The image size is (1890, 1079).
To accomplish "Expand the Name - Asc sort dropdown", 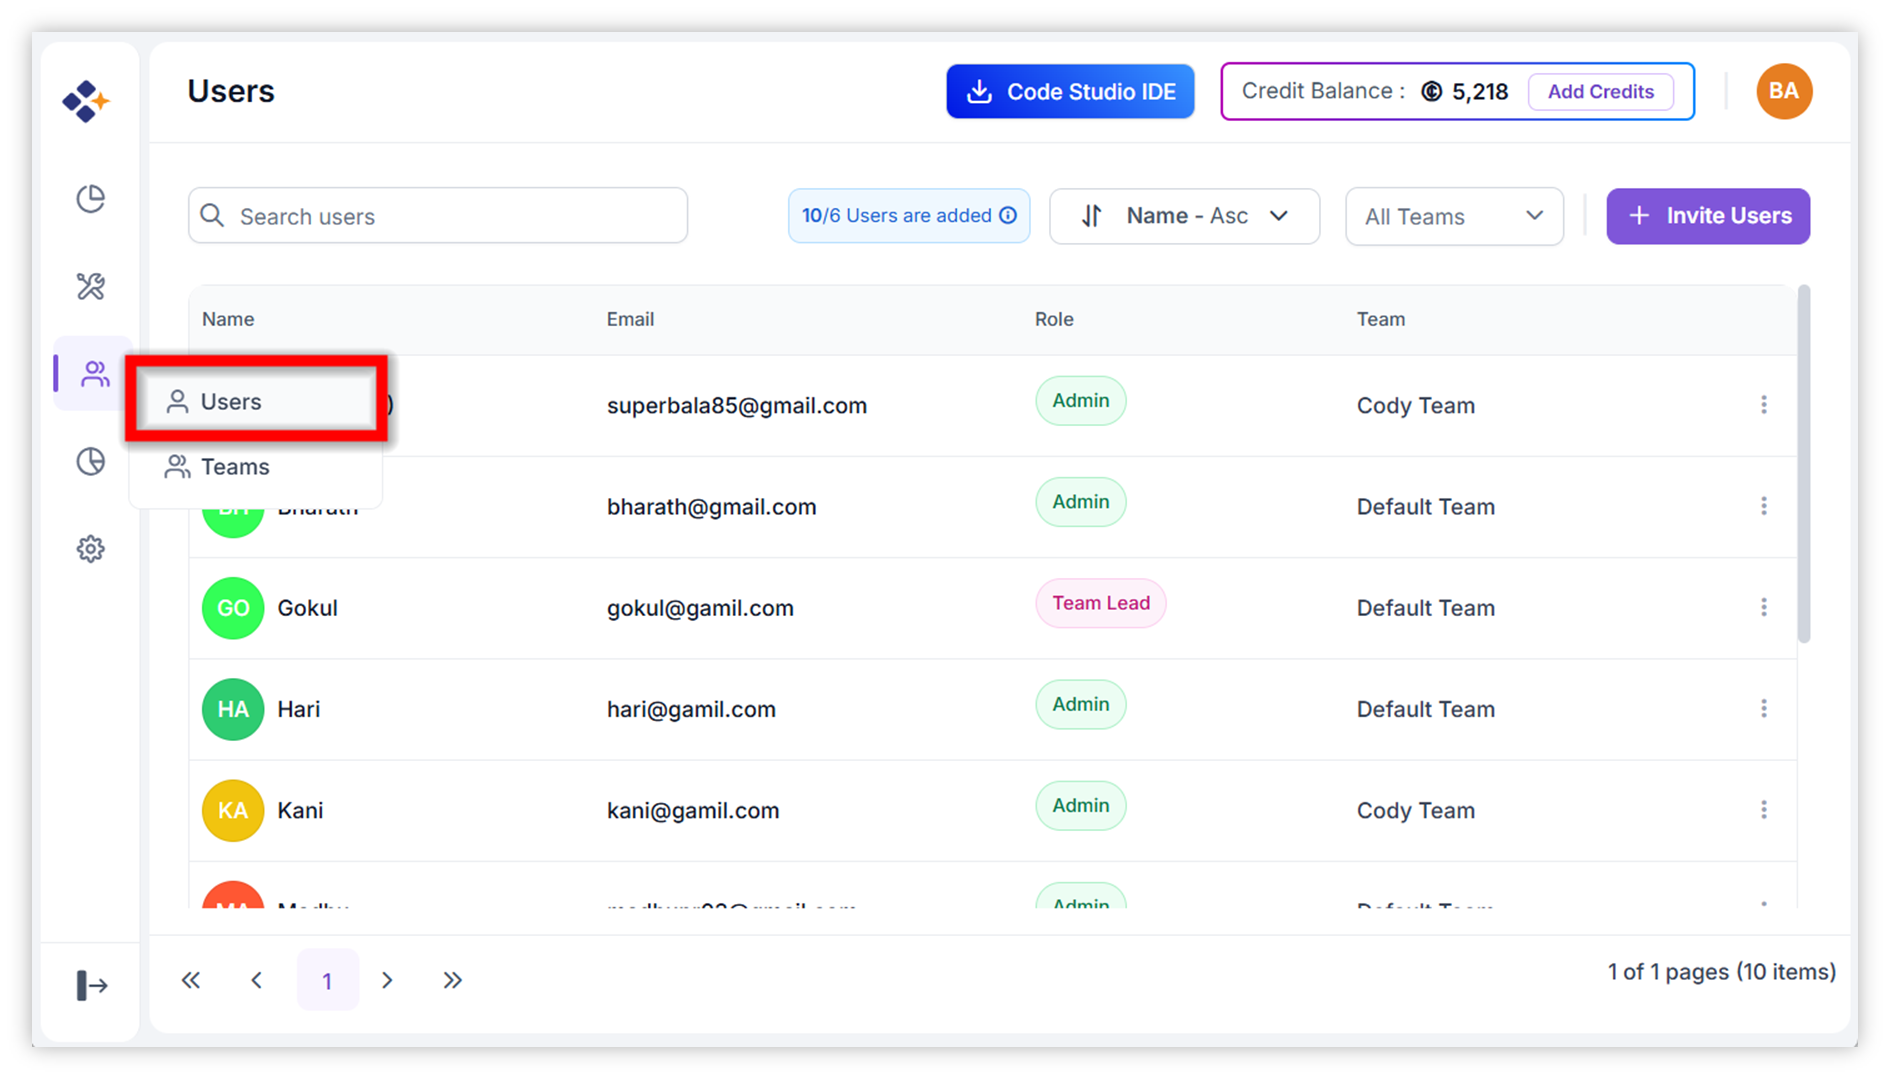I will pos(1184,216).
